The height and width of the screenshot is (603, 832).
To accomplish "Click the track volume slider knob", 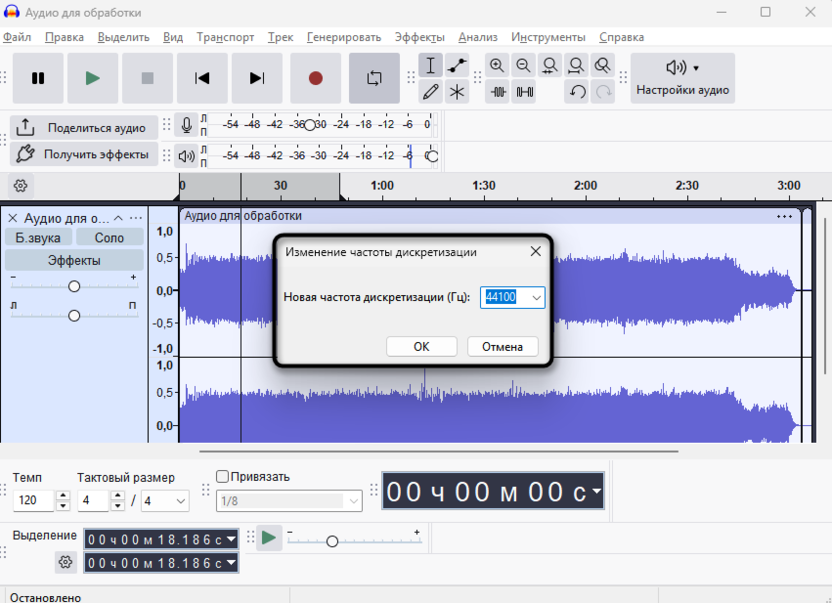I will (74, 286).
